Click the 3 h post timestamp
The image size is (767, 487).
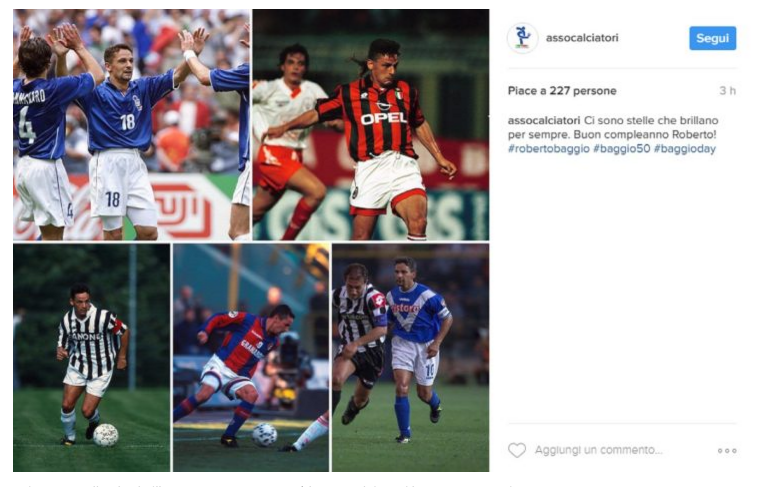tap(727, 91)
